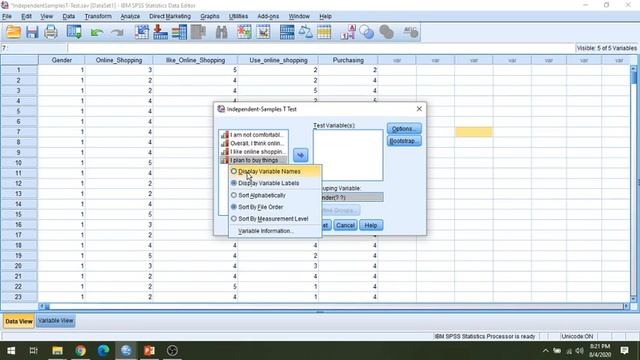
Task: Click the Select Cases toolbar icon
Action: tap(324, 32)
